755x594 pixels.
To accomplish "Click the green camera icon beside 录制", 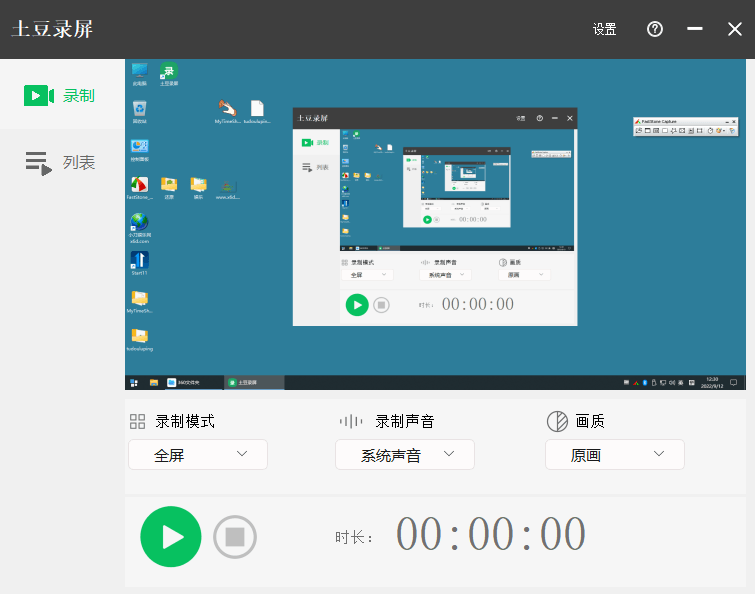I will pos(38,95).
